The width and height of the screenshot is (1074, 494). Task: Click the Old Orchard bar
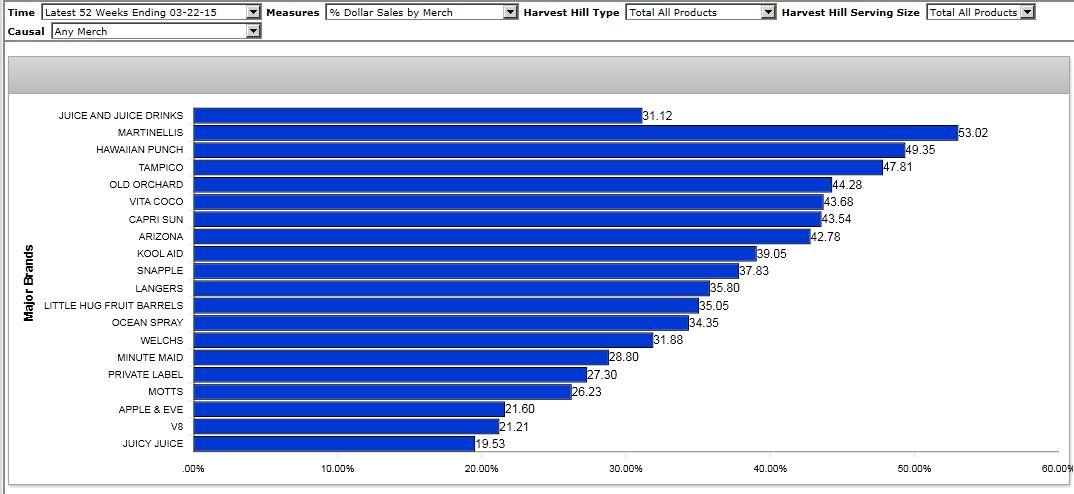point(512,184)
